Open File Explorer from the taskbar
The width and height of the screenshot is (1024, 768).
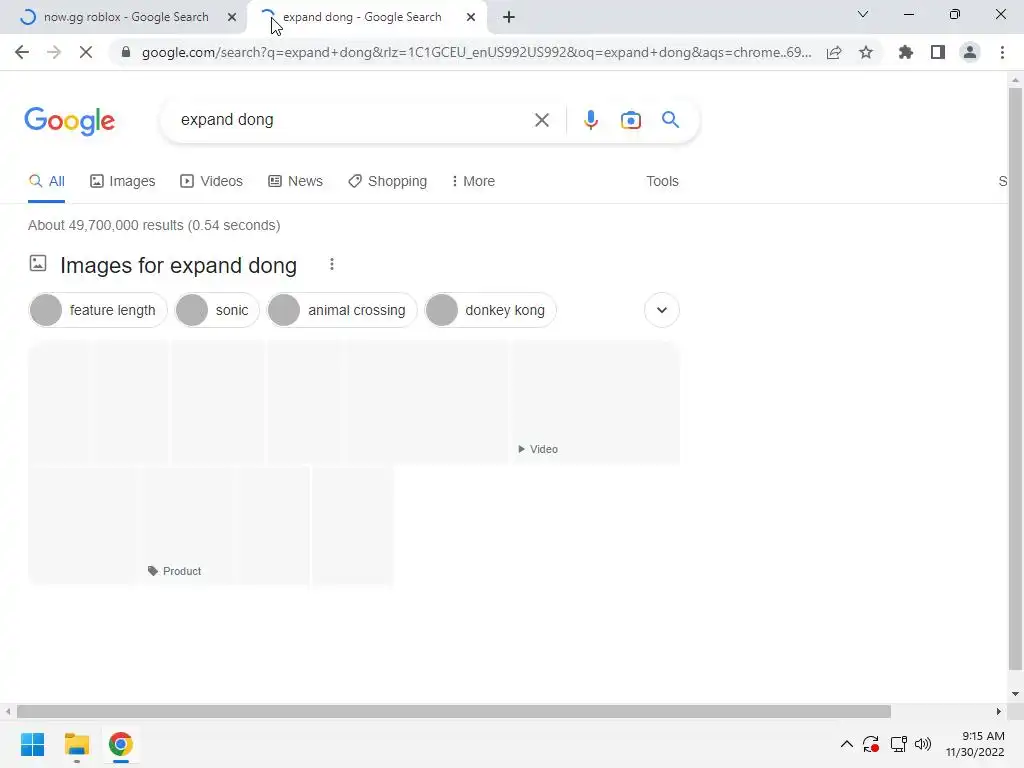(76, 744)
